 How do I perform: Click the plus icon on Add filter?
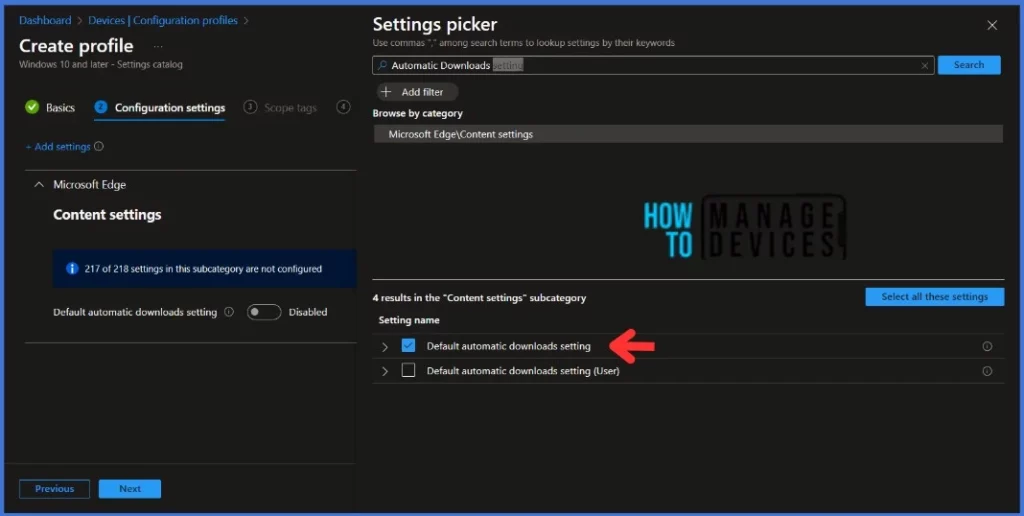(x=386, y=92)
